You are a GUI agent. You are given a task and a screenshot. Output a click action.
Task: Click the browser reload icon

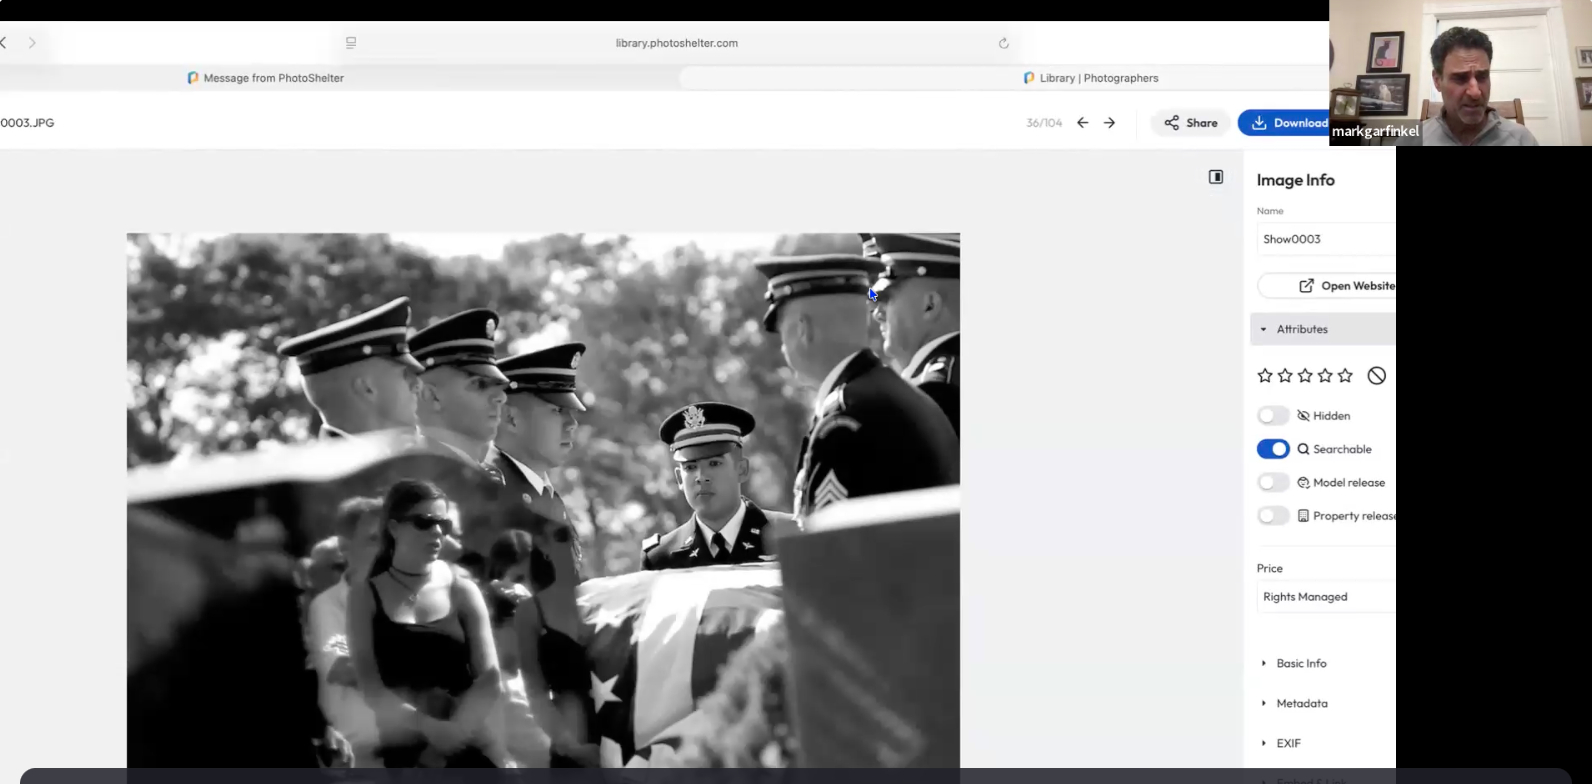coord(1004,43)
